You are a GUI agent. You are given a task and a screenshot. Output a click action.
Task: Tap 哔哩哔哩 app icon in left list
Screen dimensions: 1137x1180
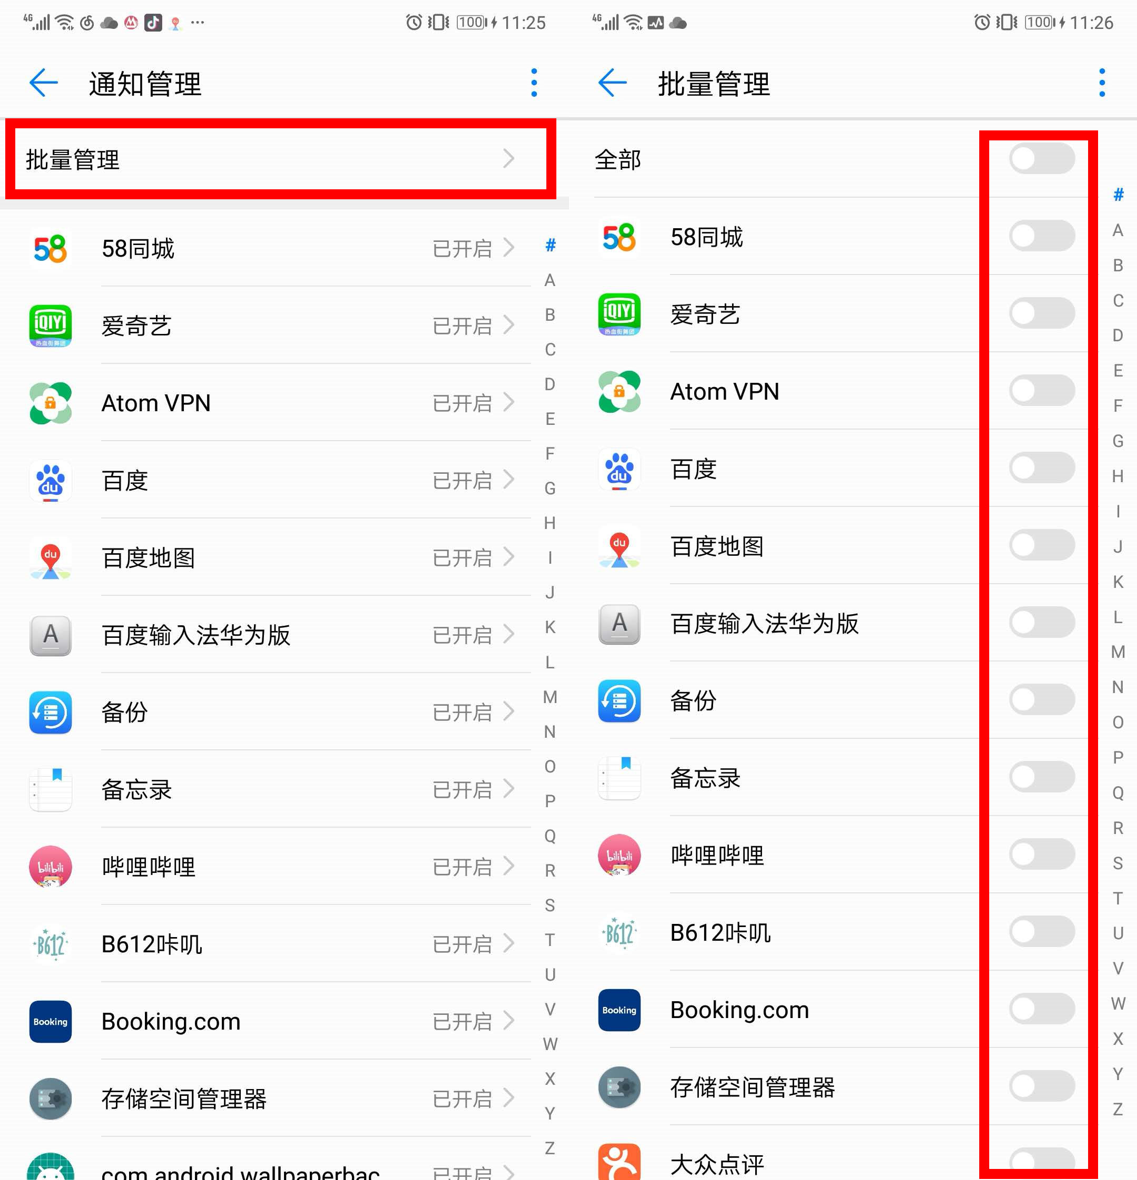[50, 867]
